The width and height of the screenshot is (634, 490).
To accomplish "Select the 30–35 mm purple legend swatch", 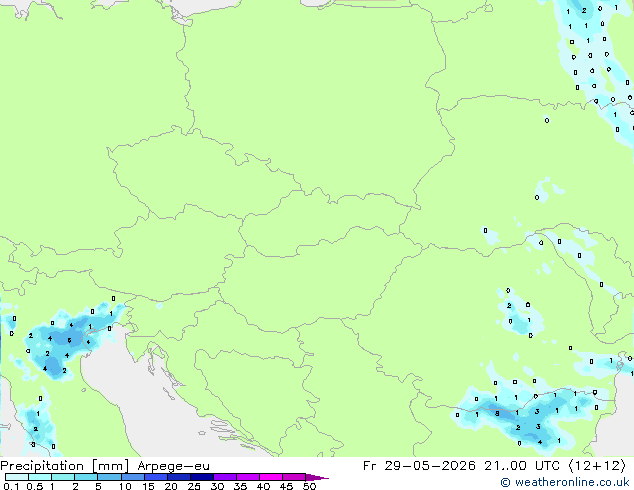I will (225, 477).
